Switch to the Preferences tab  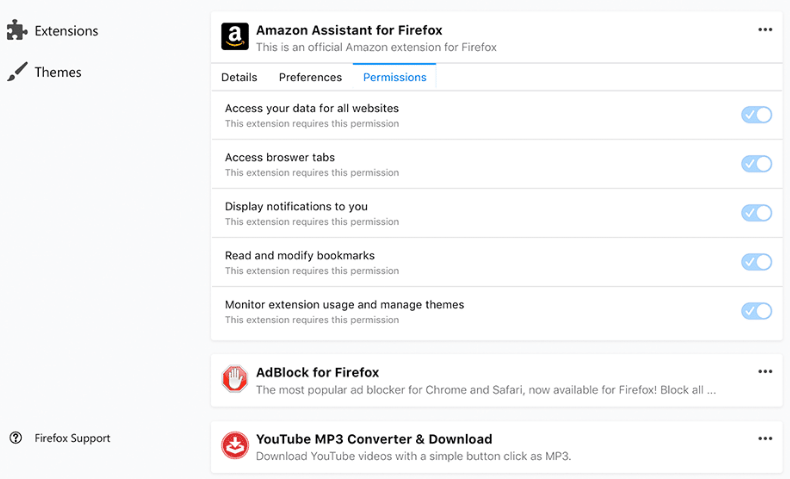click(x=310, y=77)
